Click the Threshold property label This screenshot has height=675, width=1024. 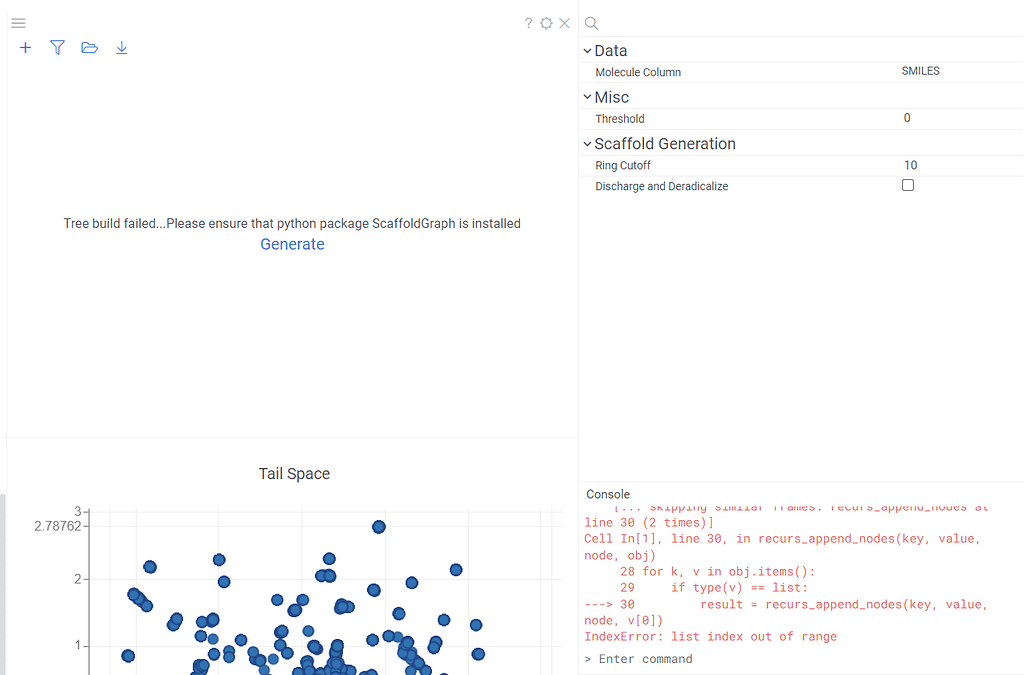tap(620, 119)
